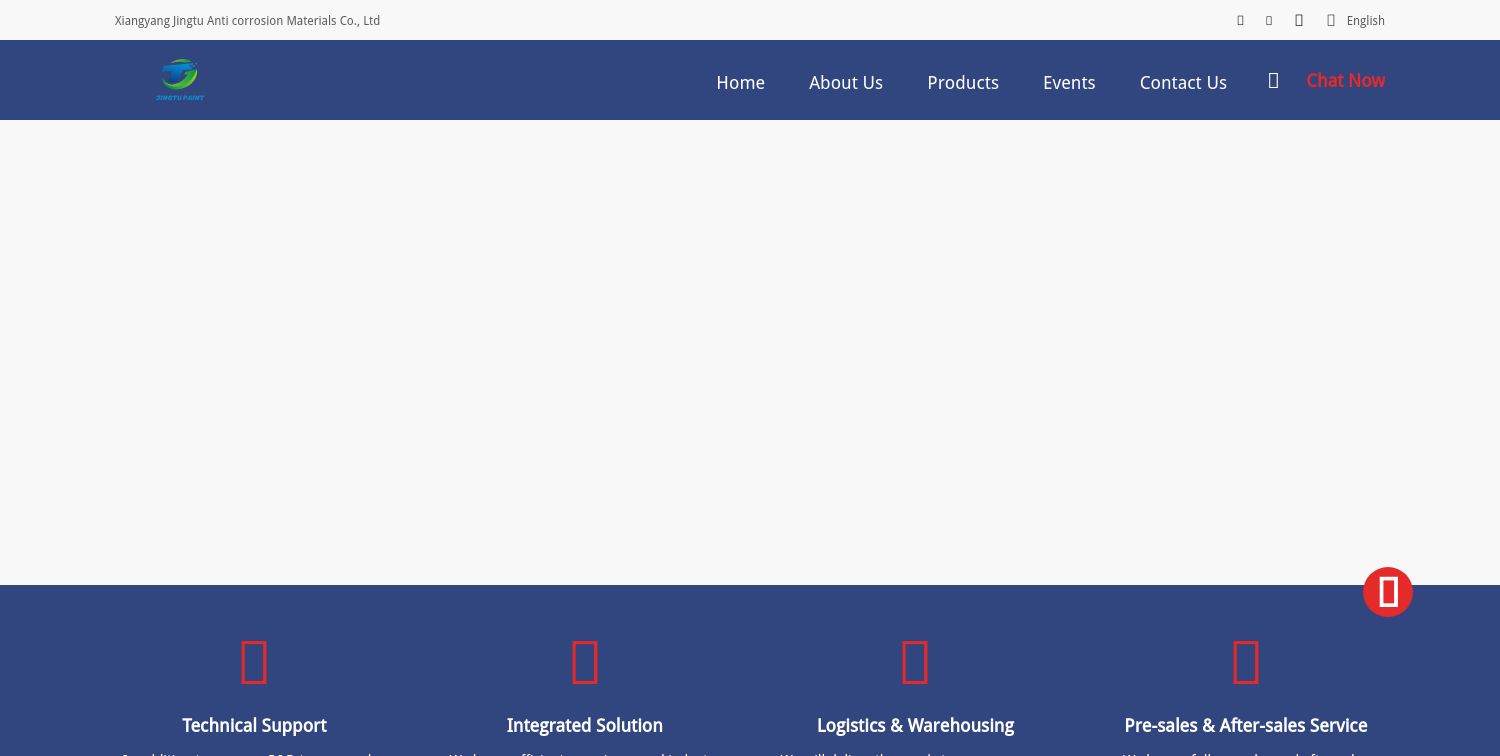Click the second social share icon near English
This screenshot has height=756, width=1500.
pos(1268,20)
